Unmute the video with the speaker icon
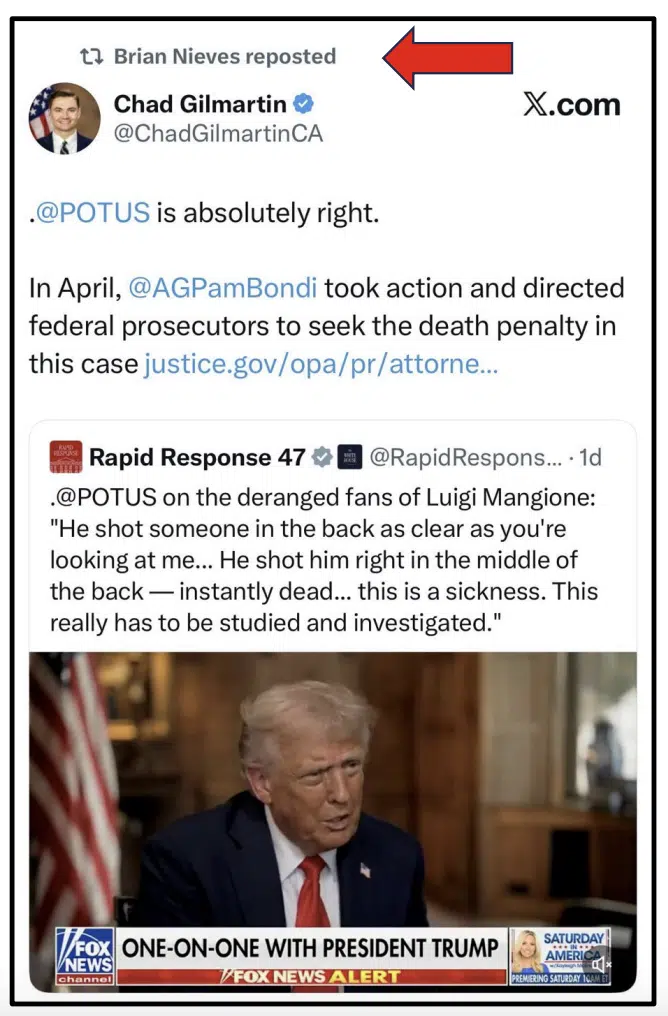 (602, 965)
